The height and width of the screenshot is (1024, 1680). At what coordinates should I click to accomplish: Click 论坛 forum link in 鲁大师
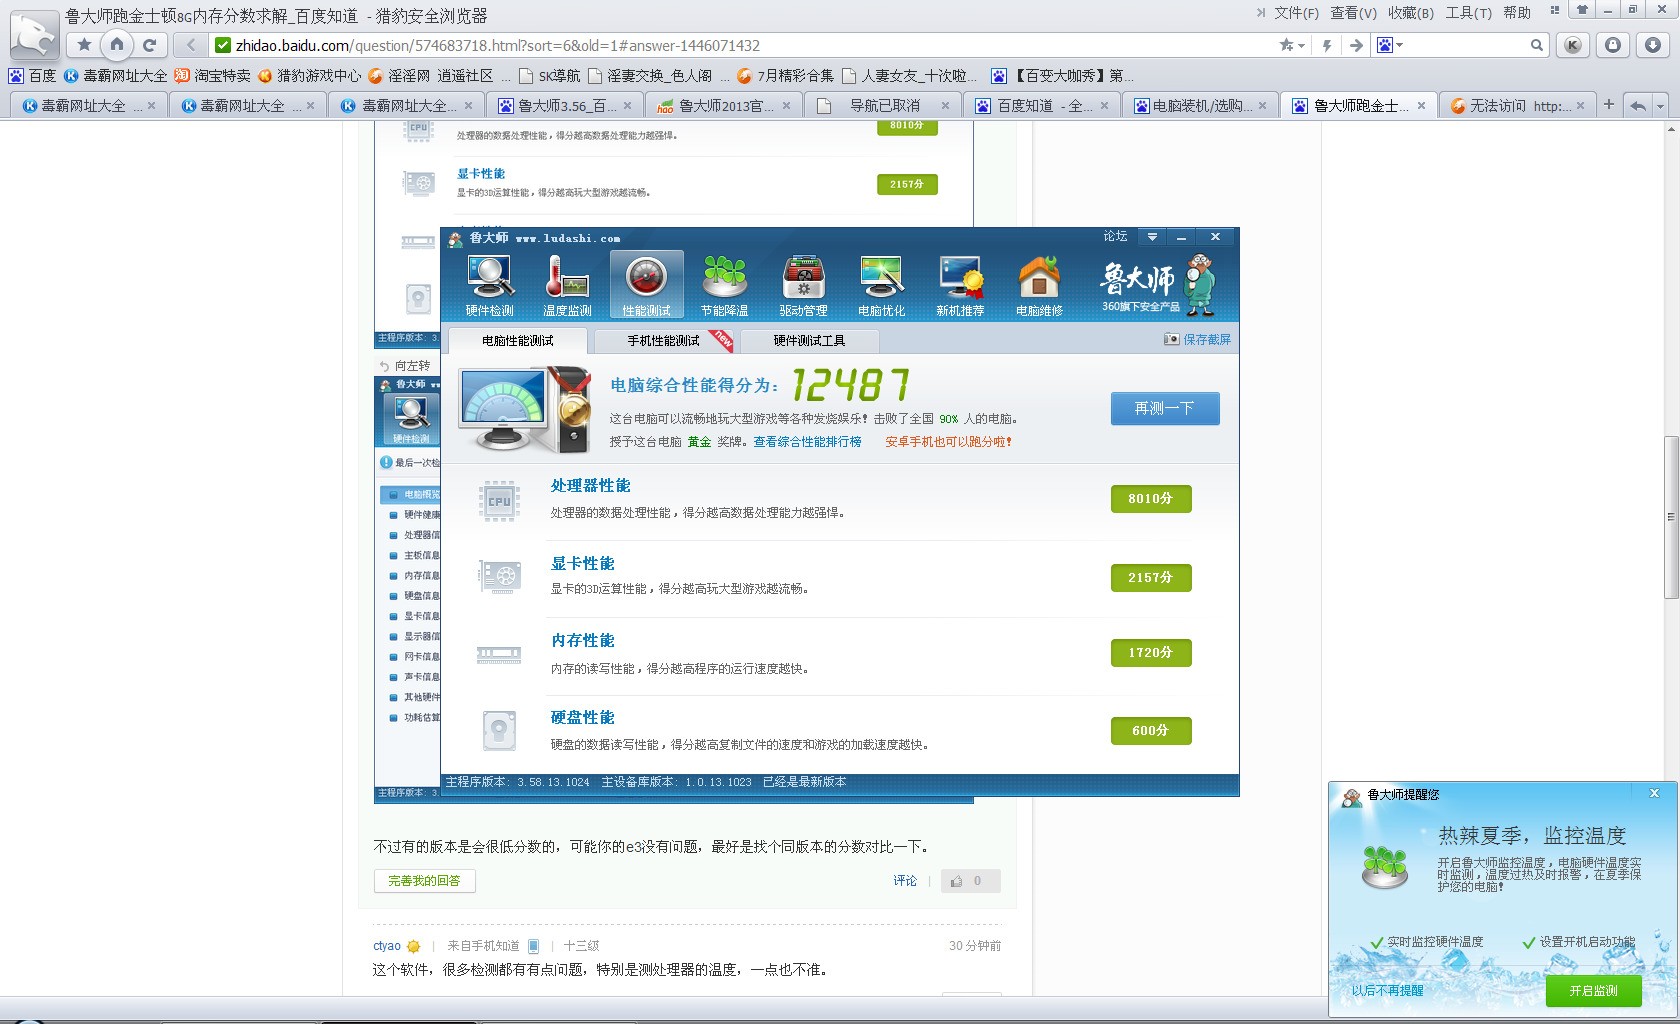[x=1115, y=237]
